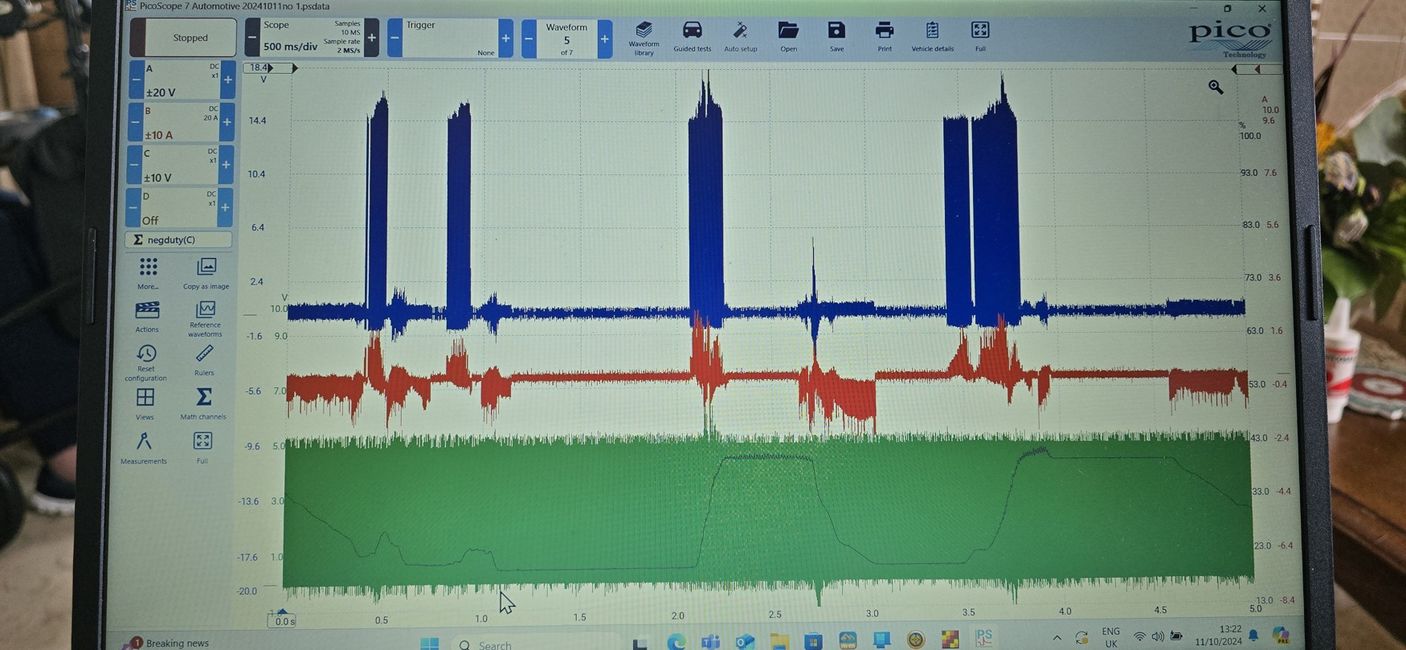Decrease Channel B input range

tap(134, 122)
